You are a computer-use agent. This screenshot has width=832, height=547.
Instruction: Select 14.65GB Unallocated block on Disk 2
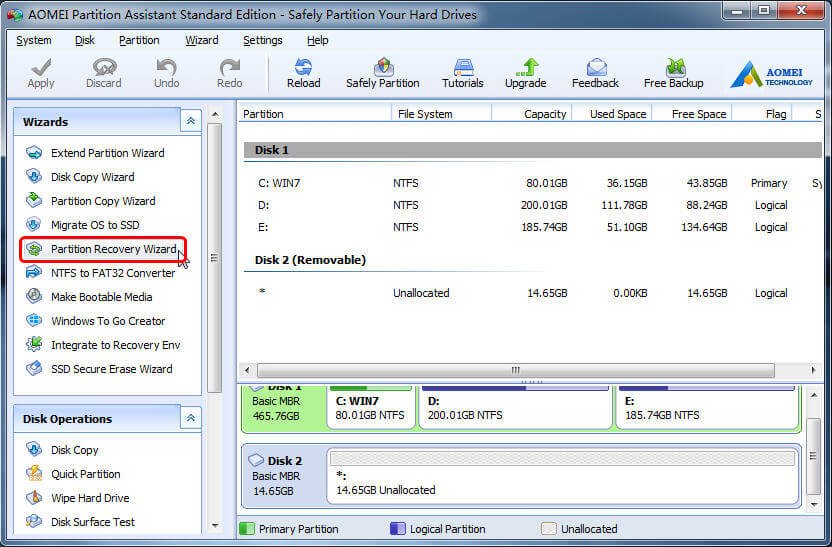562,476
